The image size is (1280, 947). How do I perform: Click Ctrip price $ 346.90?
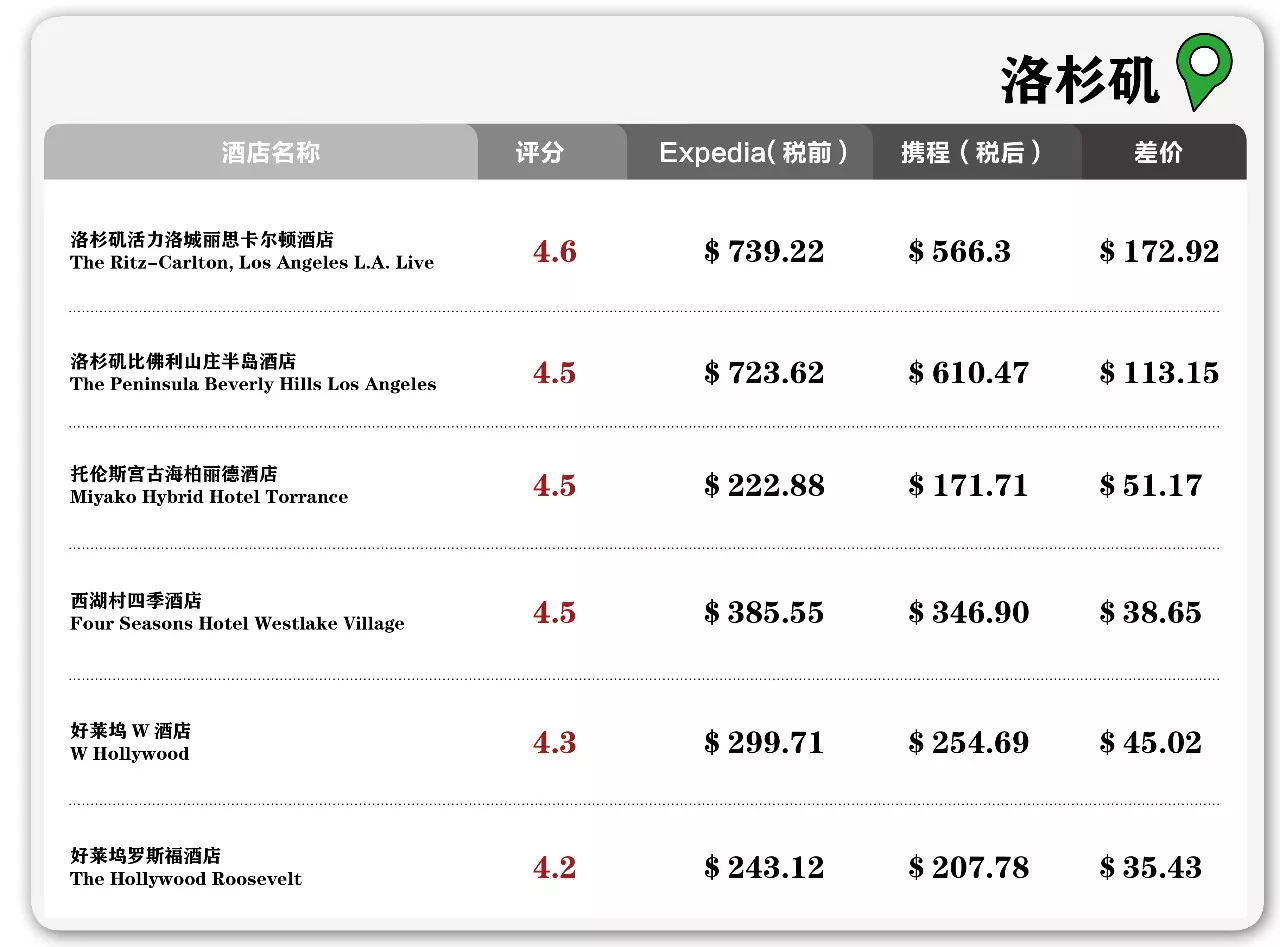969,613
